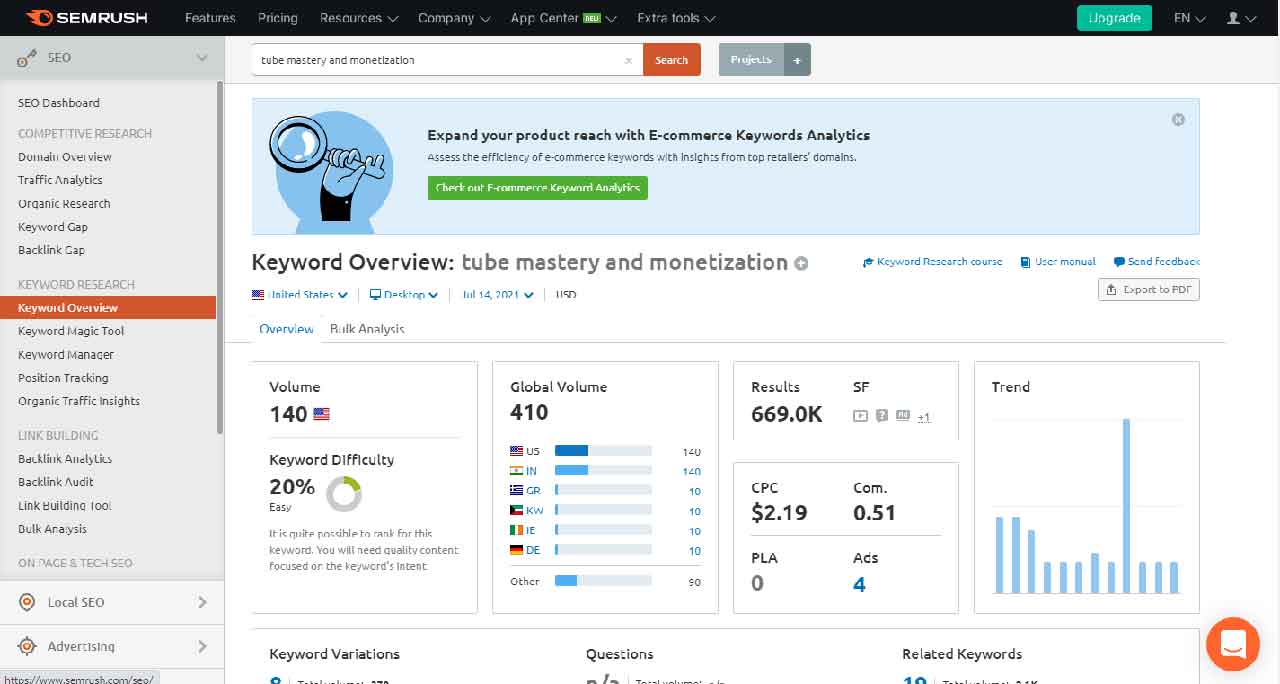The image size is (1280, 684).
Task: Change the United States country dropdown
Action: (x=300, y=295)
